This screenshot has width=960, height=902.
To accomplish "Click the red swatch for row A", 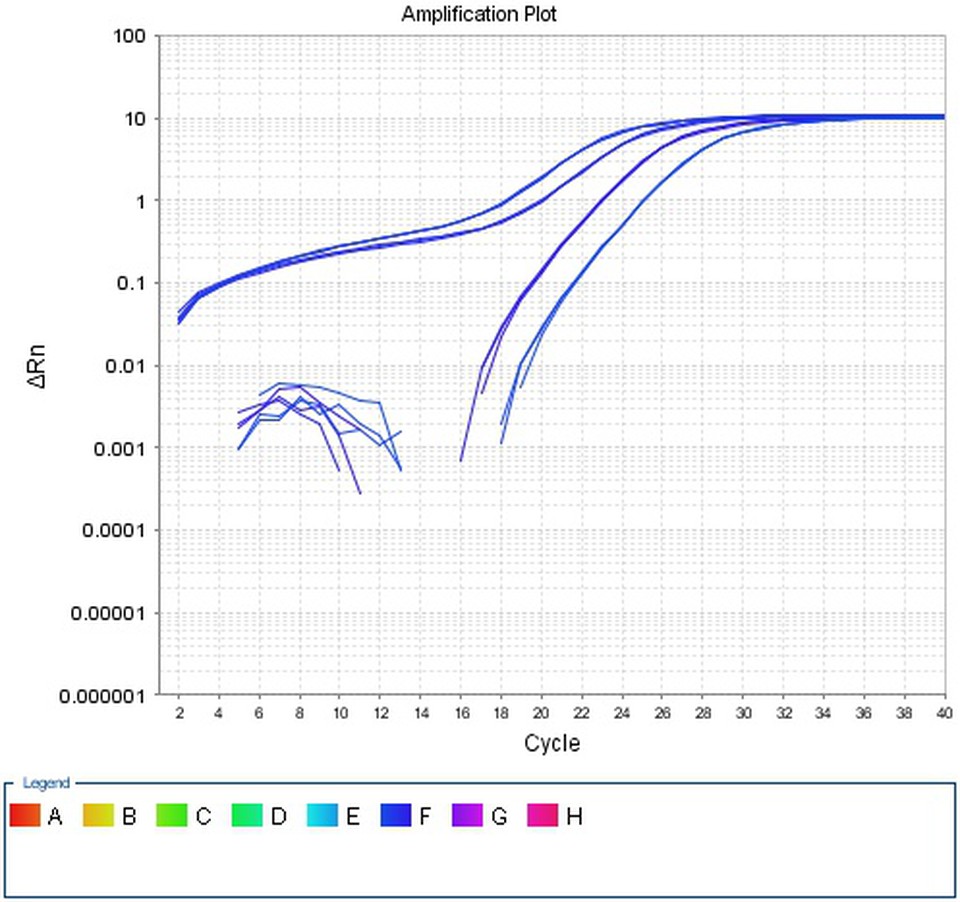I will [x=25, y=816].
